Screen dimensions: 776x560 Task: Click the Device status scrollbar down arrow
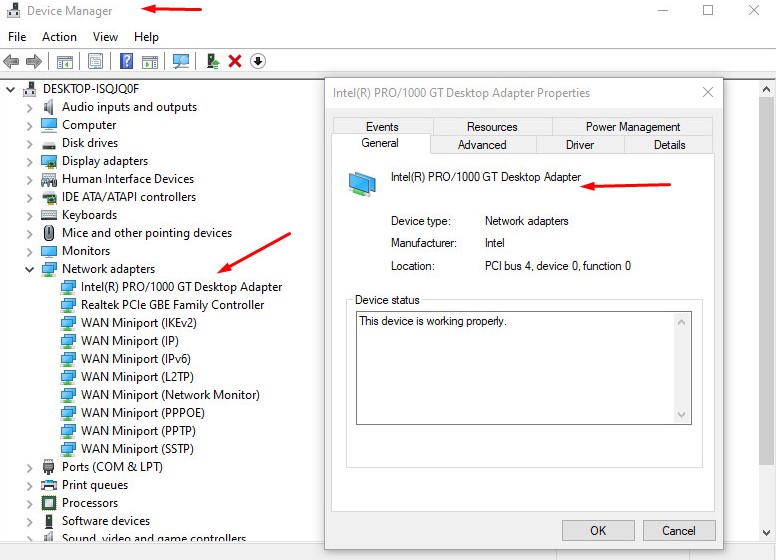coord(682,415)
